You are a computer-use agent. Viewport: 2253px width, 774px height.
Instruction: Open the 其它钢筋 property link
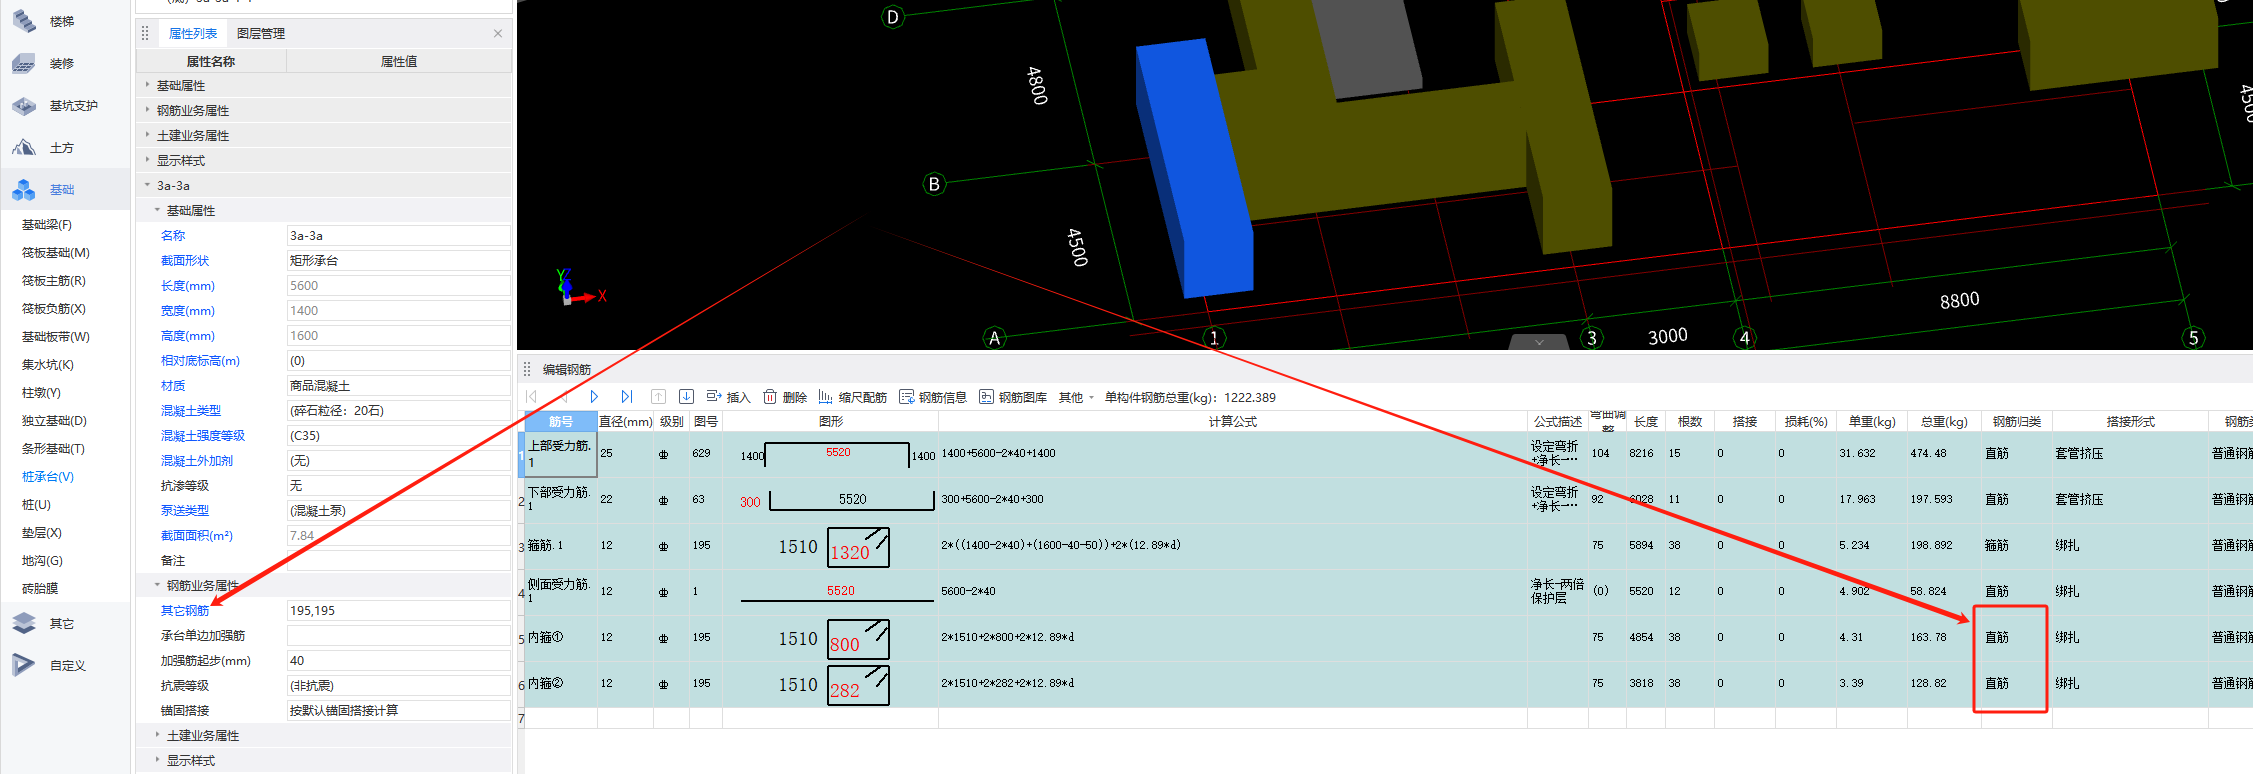coord(185,610)
